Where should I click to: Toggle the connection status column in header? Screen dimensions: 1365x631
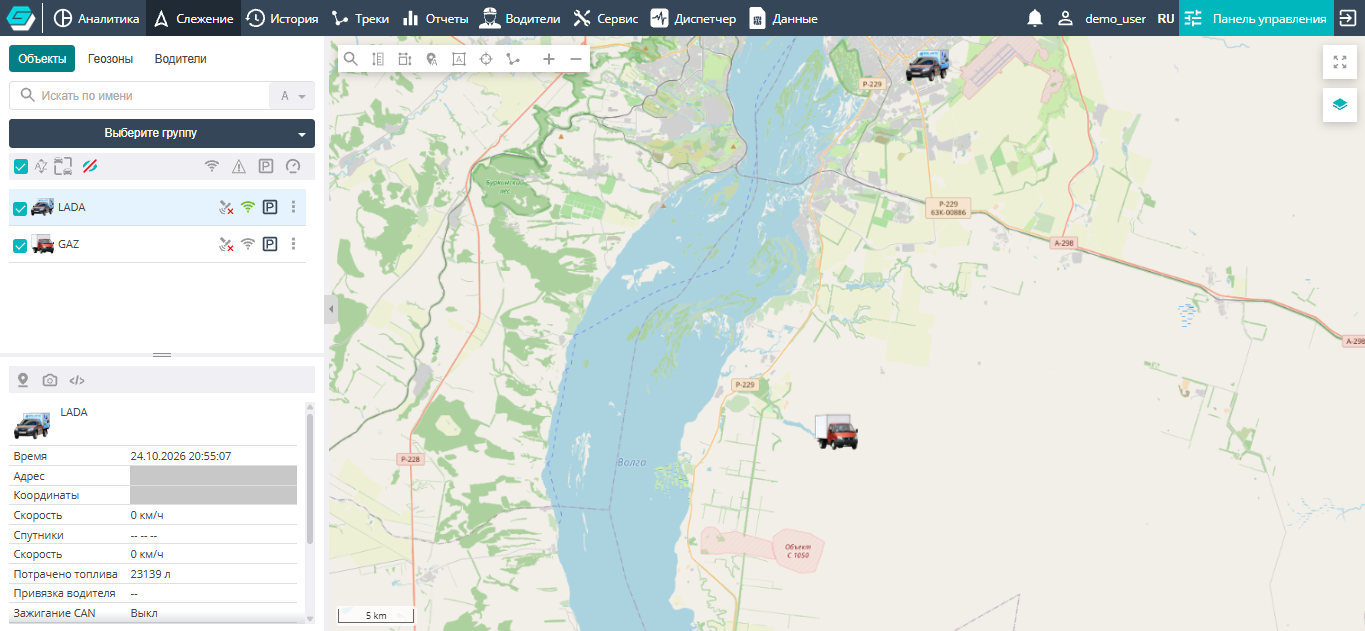click(212, 166)
